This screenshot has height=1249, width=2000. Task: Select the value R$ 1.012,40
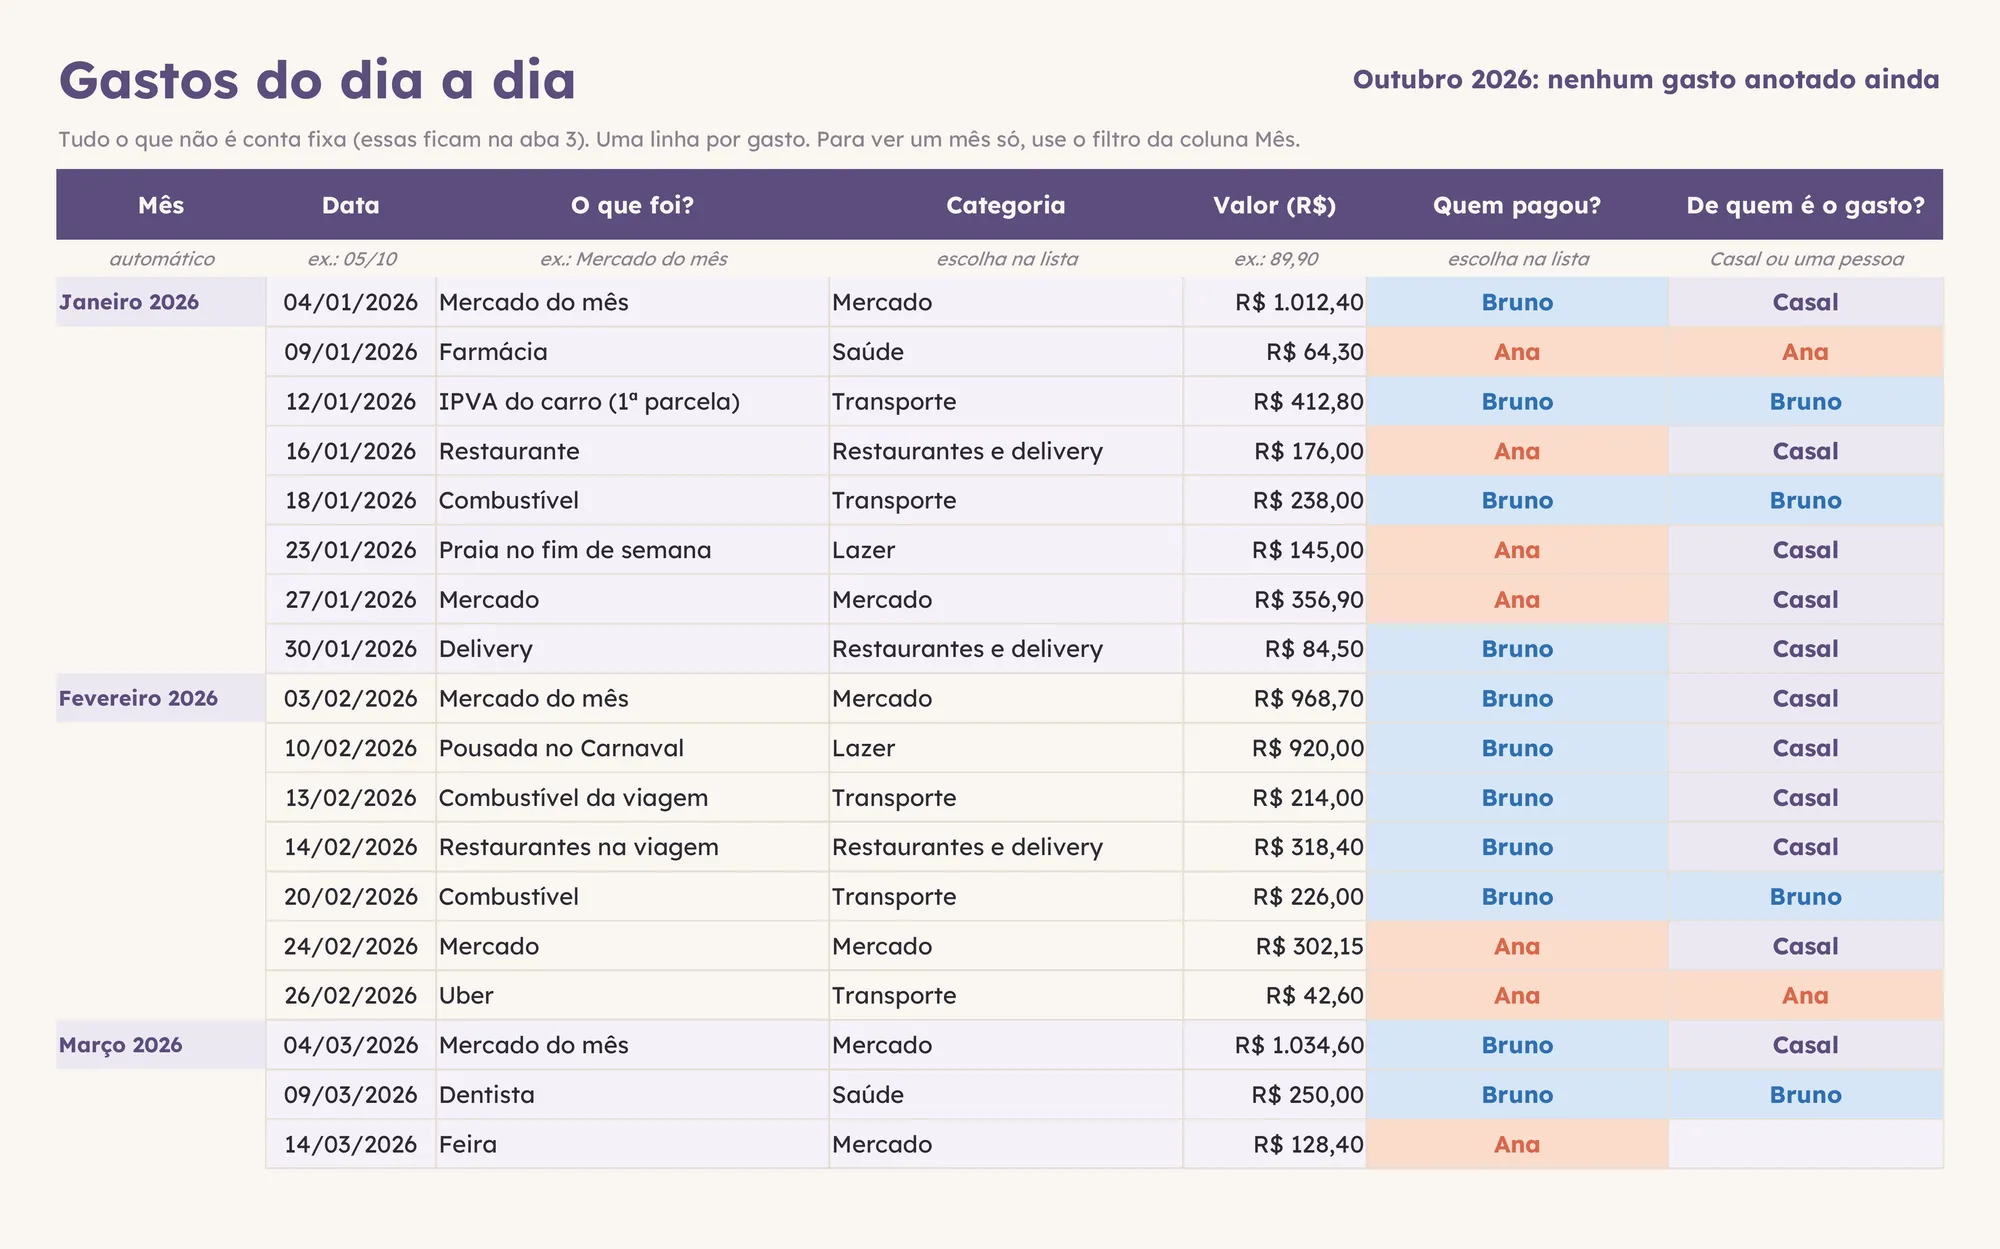tap(1274, 302)
